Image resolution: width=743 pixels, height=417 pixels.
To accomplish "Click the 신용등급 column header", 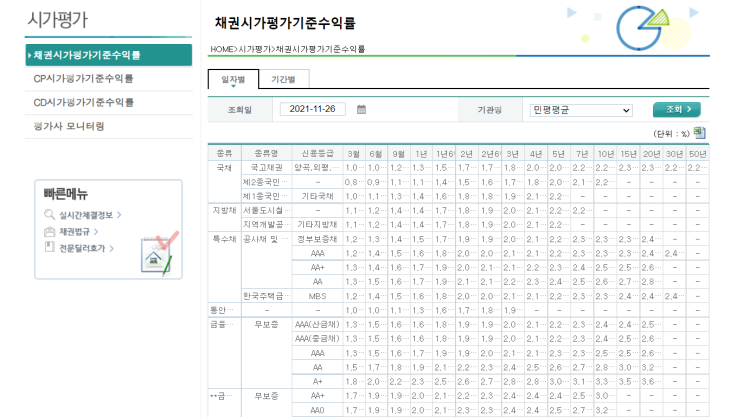I will pyautogui.click(x=317, y=154).
